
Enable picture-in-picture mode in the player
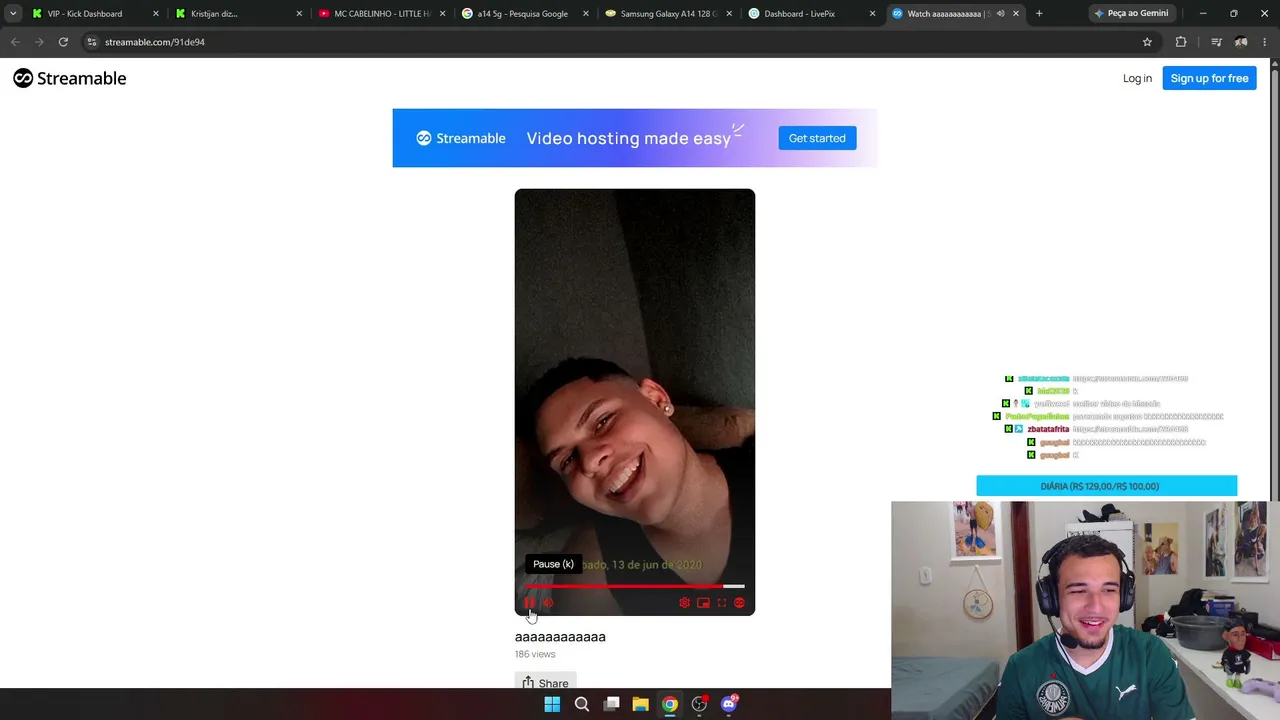pyautogui.click(x=703, y=603)
